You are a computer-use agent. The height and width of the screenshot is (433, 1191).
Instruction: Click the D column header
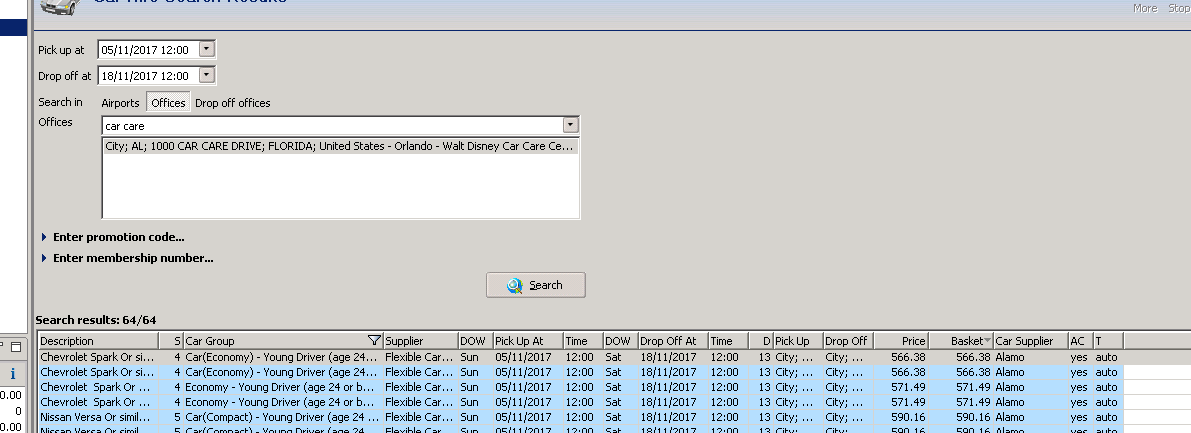click(x=761, y=341)
